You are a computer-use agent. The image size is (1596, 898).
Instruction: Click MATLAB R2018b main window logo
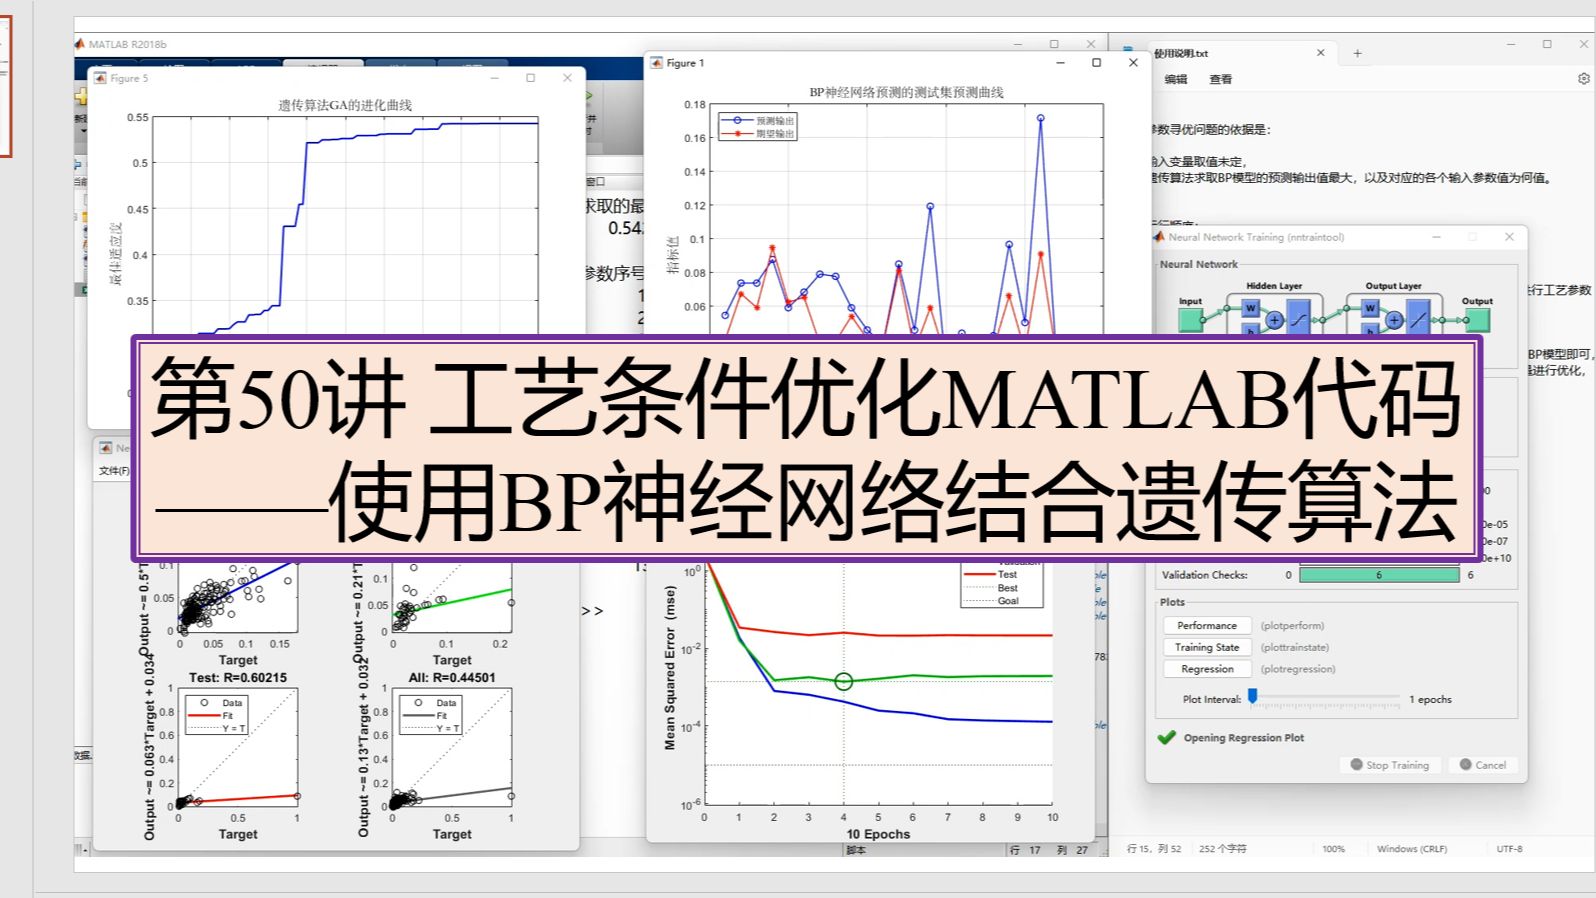(x=80, y=44)
